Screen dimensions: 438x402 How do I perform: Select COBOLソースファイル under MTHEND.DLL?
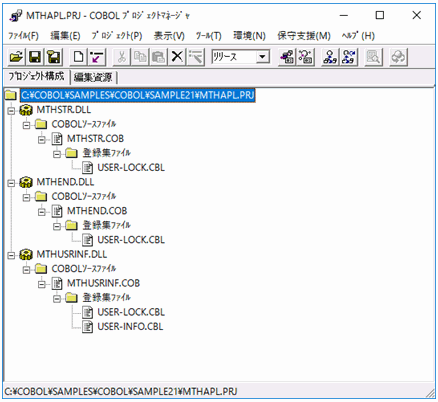pos(84,197)
